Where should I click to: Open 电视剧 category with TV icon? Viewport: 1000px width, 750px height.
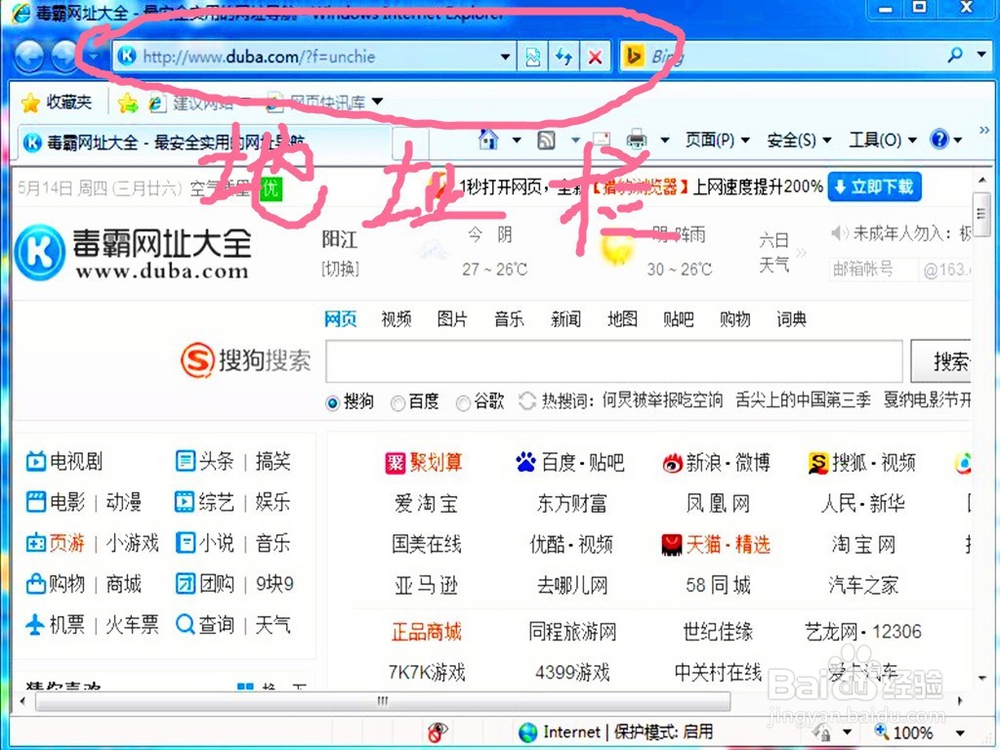(x=64, y=461)
